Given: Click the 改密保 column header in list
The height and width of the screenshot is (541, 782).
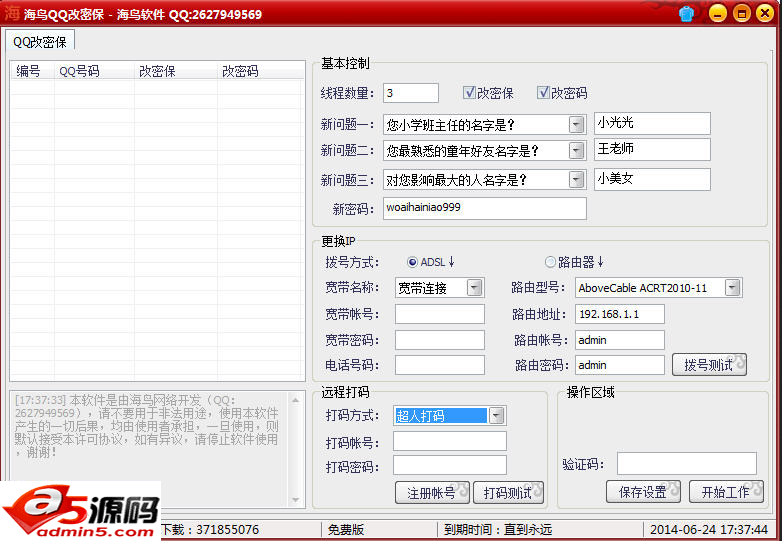Looking at the screenshot, I should click(x=176, y=71).
